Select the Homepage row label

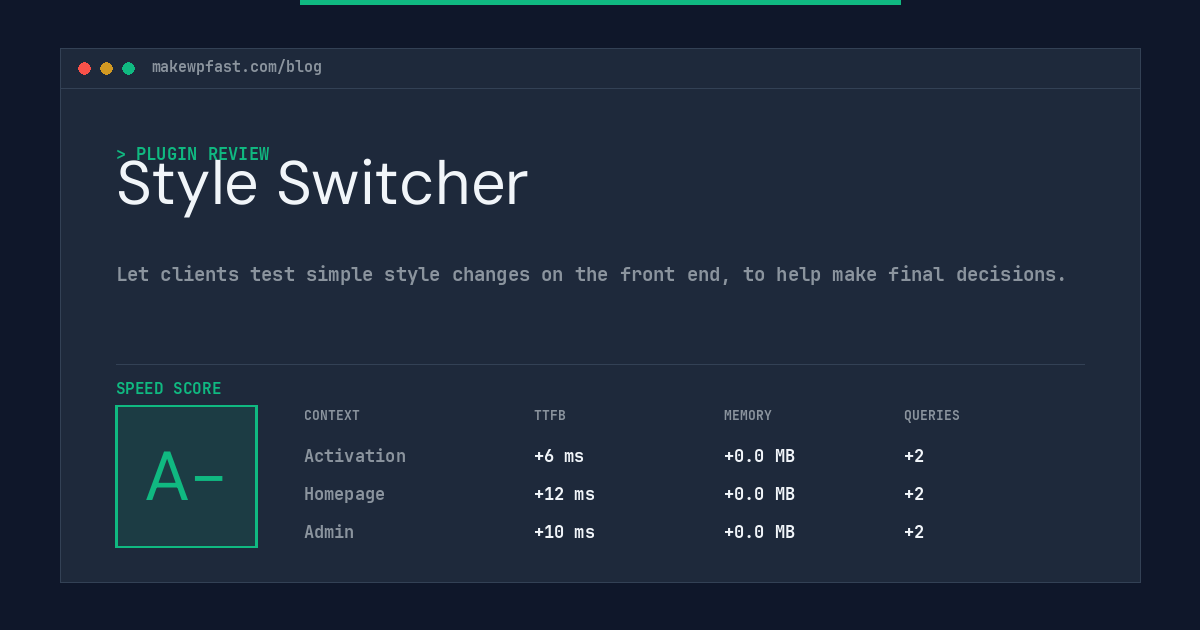point(344,494)
